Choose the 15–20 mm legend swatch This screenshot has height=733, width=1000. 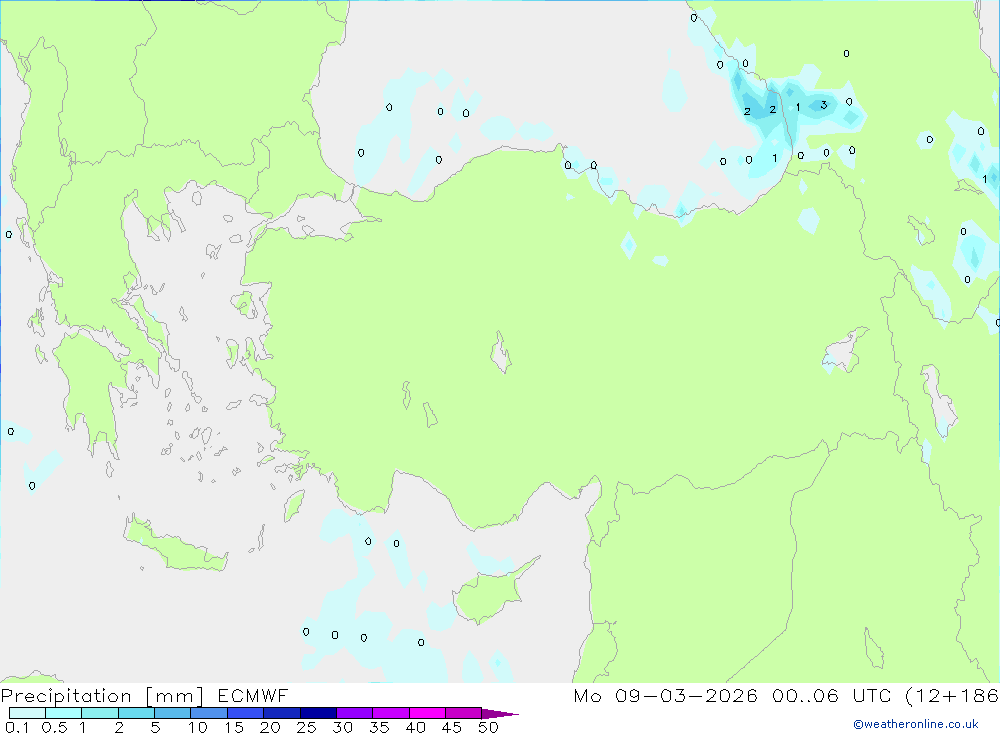pyautogui.click(x=246, y=713)
